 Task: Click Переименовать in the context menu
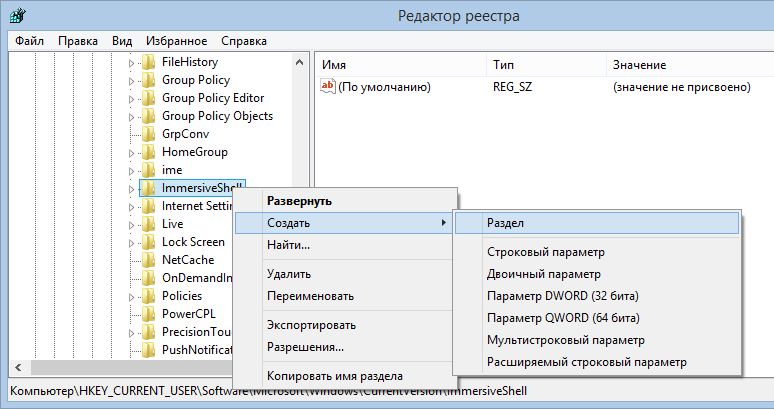click(x=310, y=296)
